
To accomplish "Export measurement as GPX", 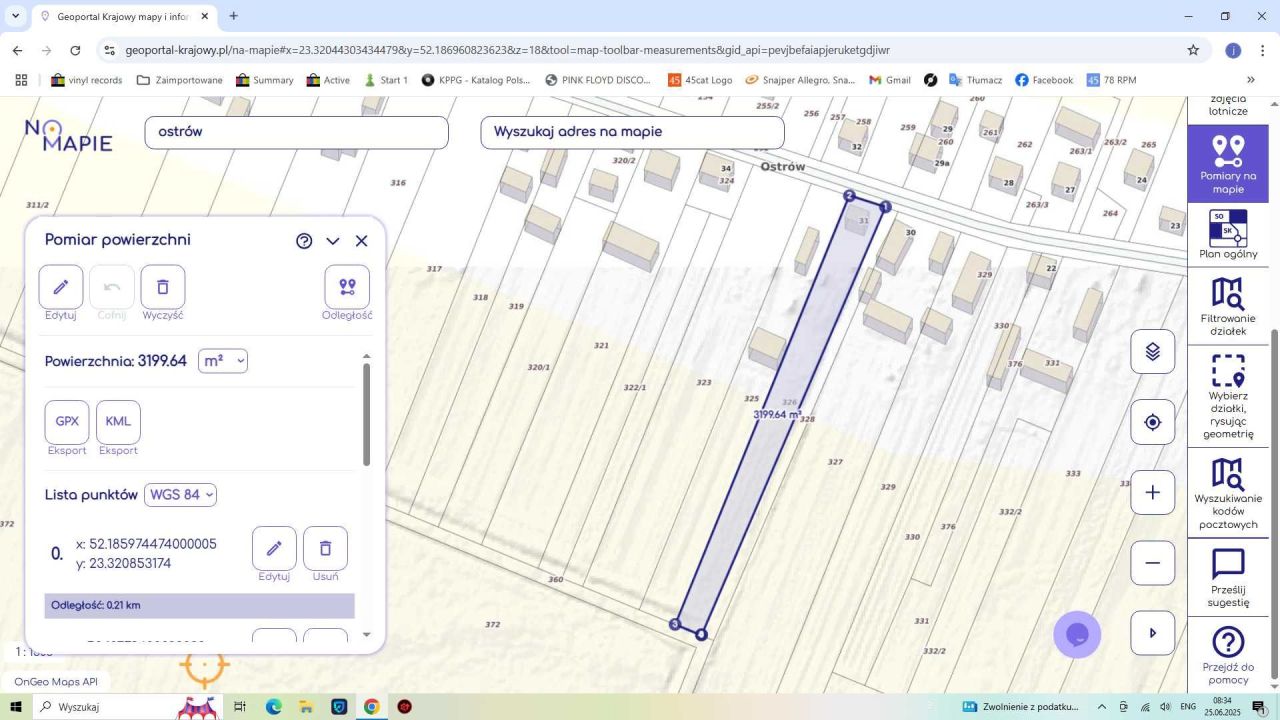I will (67, 422).
